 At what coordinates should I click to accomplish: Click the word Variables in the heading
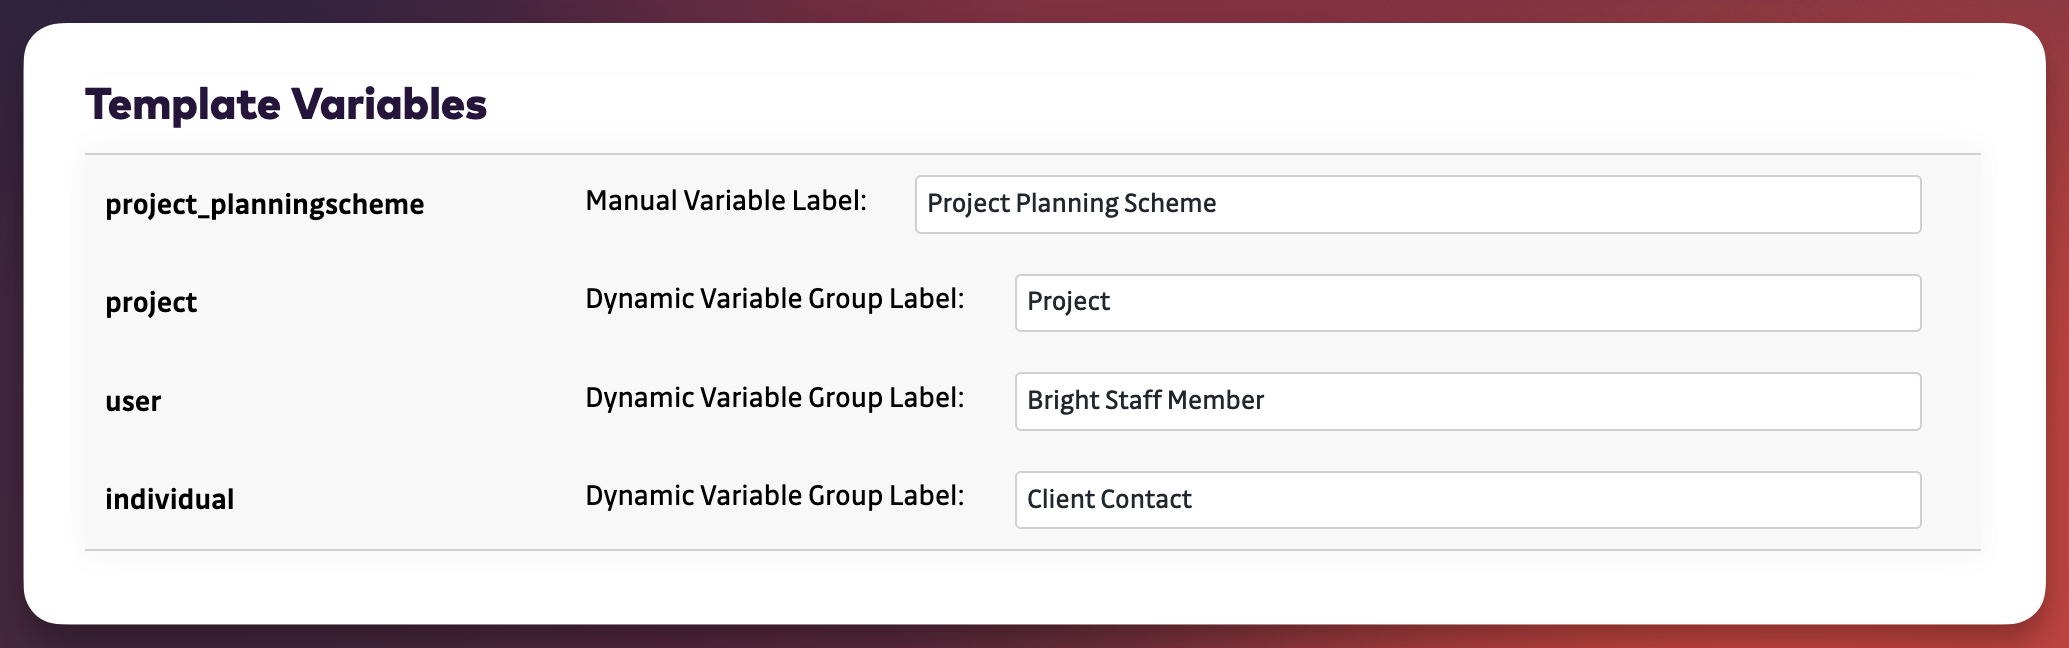click(388, 104)
